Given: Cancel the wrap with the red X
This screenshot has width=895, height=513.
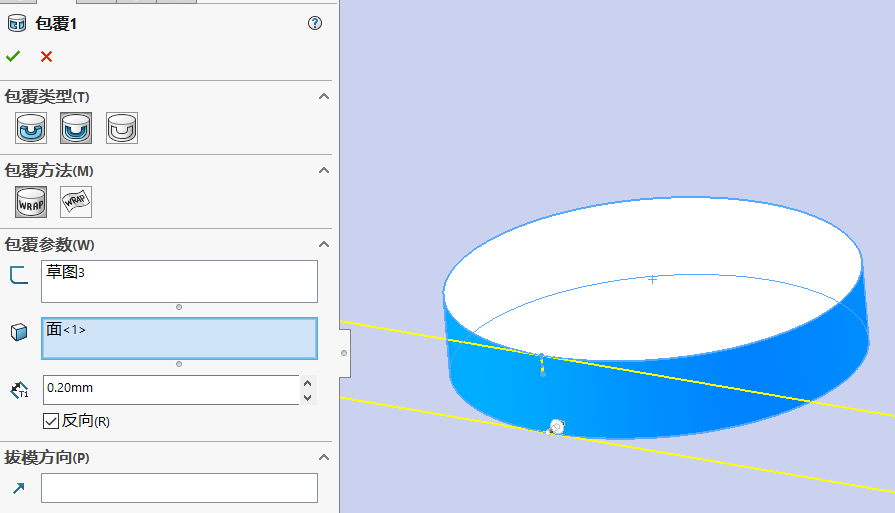Looking at the screenshot, I should (x=46, y=57).
